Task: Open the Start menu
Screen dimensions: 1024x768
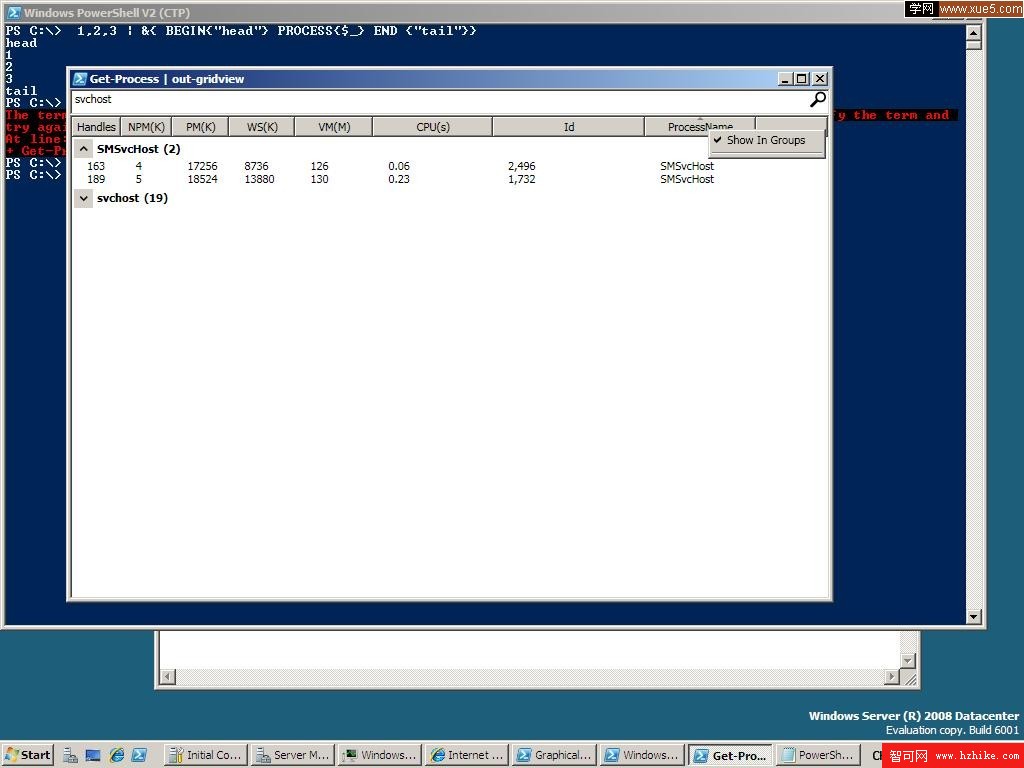Action: 27,755
